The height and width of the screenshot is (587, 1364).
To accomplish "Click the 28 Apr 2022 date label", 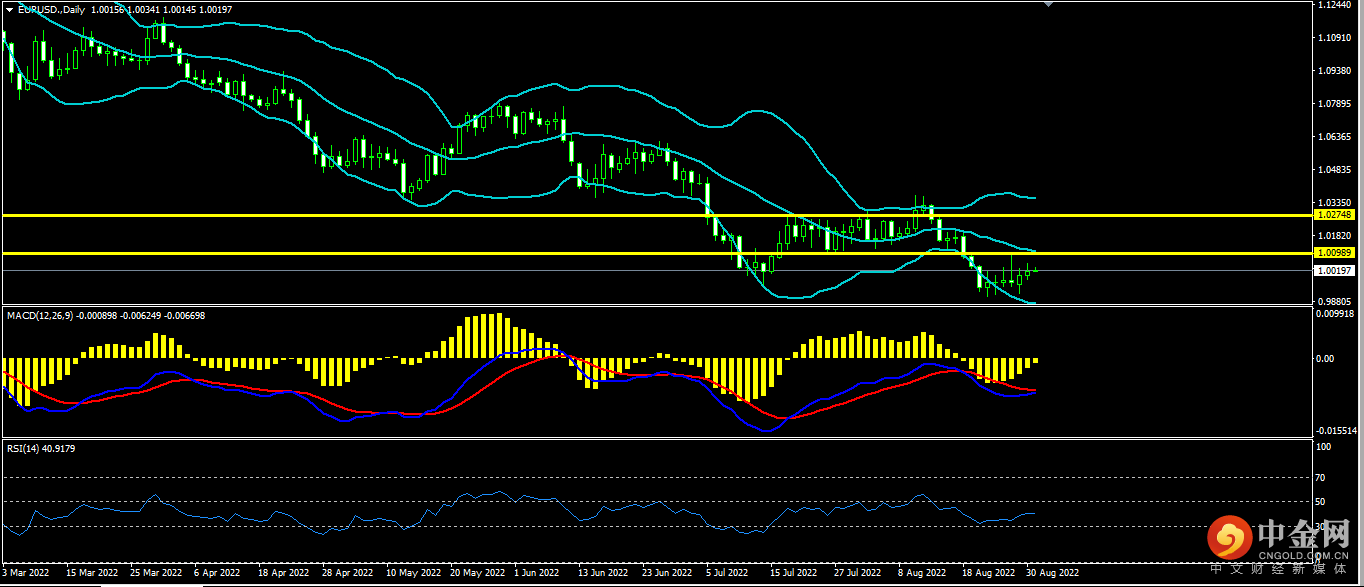I will (348, 573).
